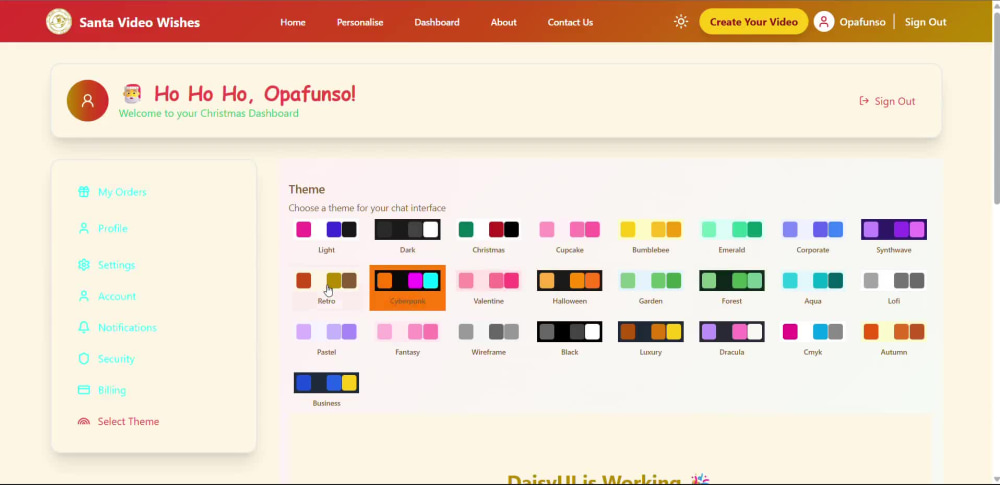Image resolution: width=1000 pixels, height=485 pixels.
Task: Open Select Theme in the sidebar
Action: point(128,421)
